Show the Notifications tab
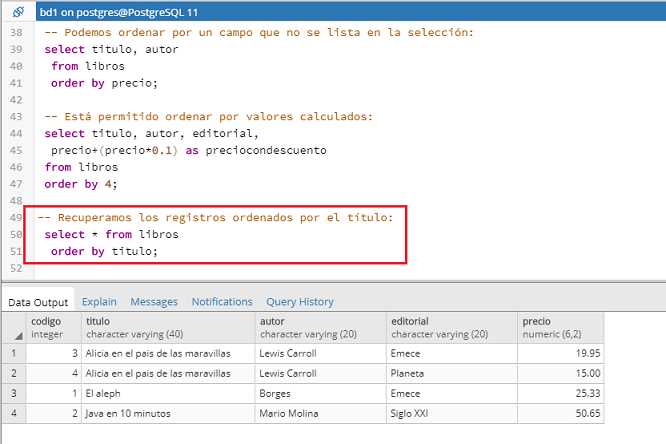 click(x=222, y=302)
